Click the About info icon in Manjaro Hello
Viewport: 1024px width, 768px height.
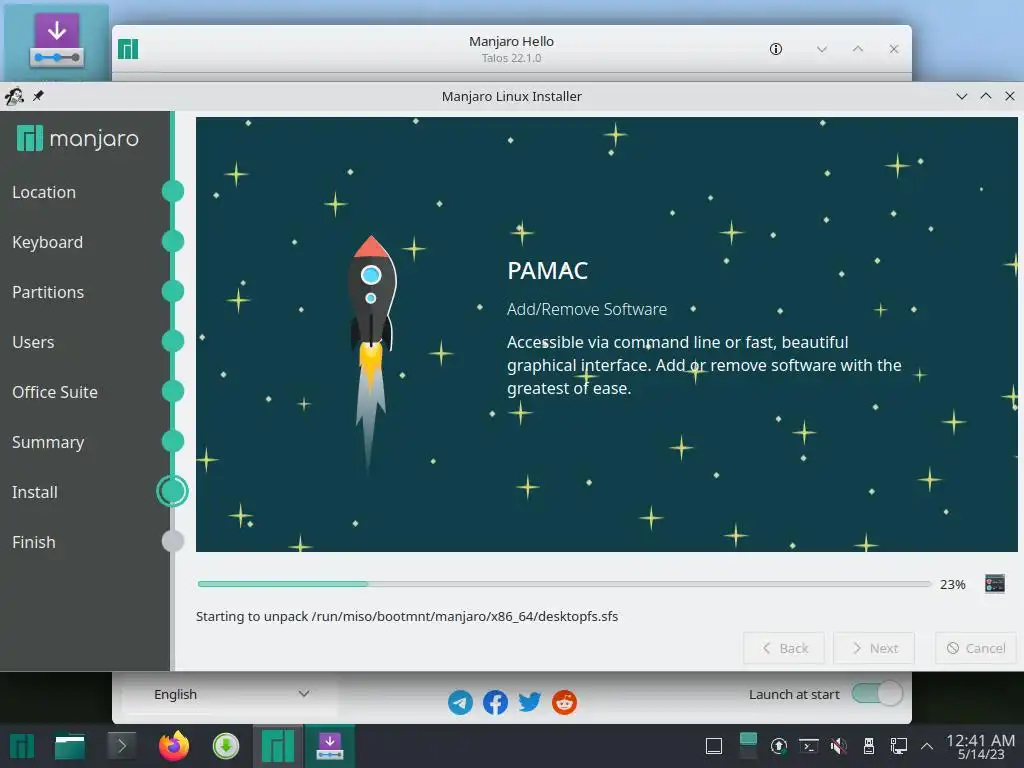click(x=776, y=49)
